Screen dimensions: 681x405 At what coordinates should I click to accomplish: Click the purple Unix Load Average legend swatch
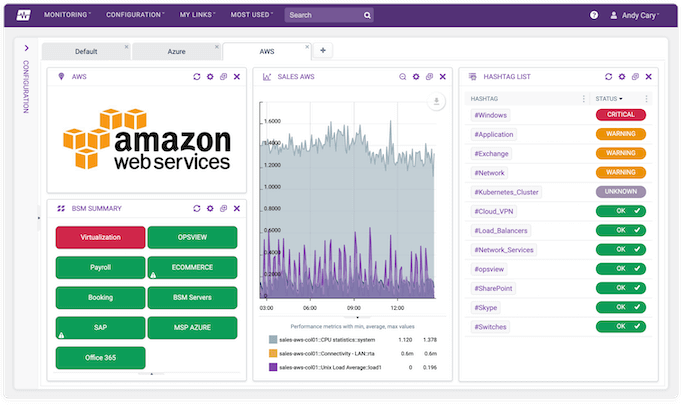click(x=274, y=367)
